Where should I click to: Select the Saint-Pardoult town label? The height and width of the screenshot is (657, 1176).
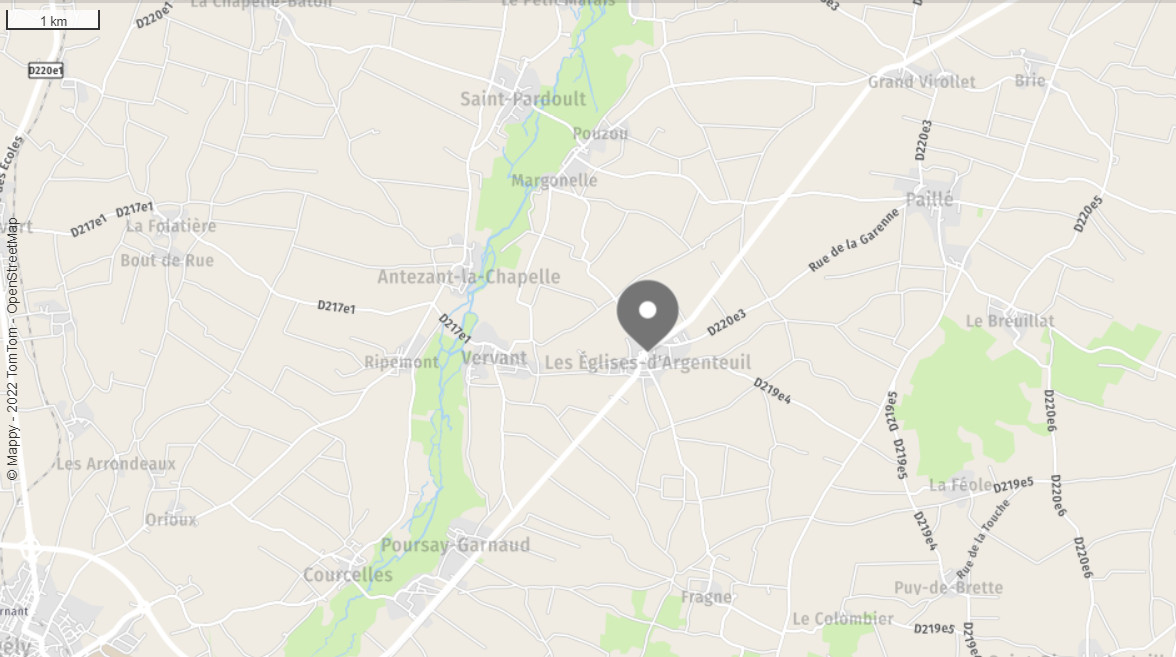pyautogui.click(x=523, y=99)
